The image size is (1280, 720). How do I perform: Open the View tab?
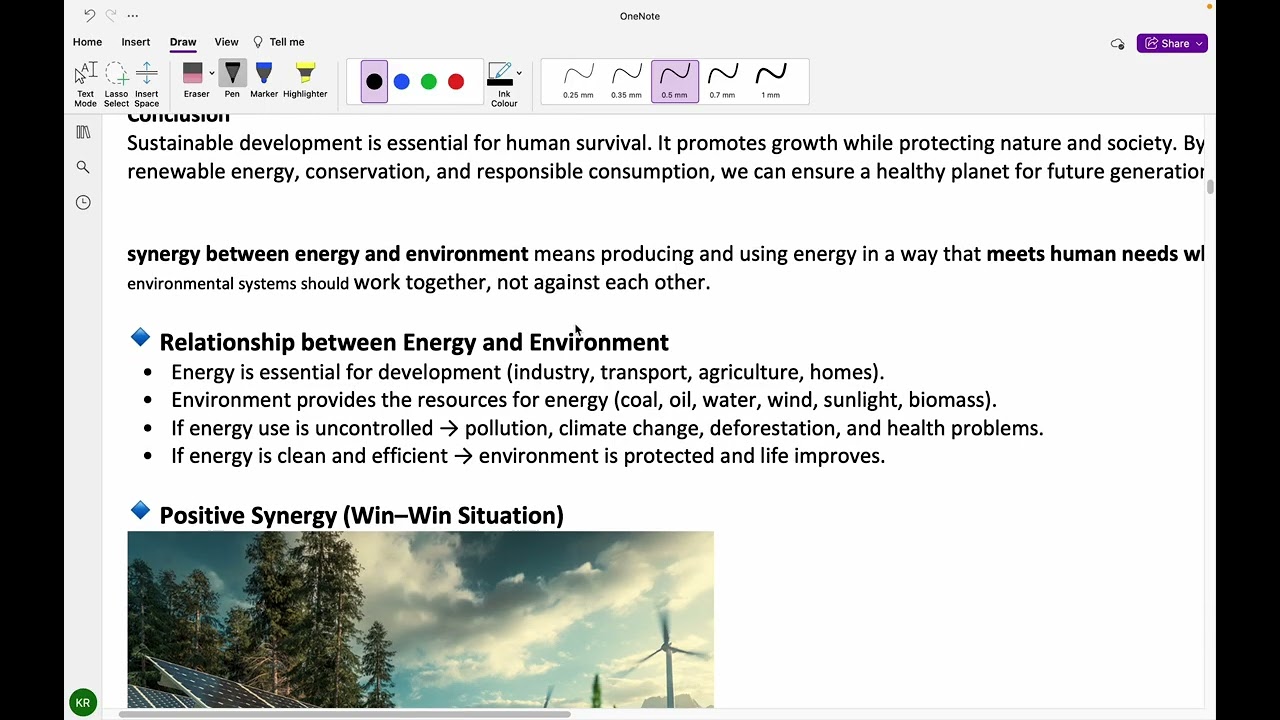[x=226, y=42]
